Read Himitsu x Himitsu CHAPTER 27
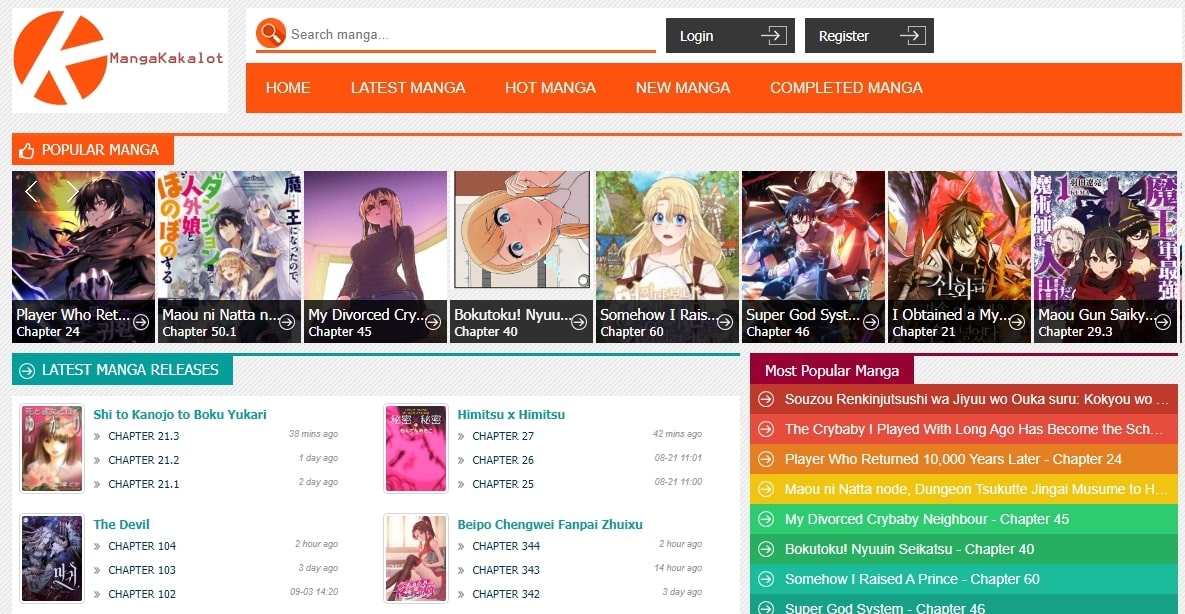Image resolution: width=1185 pixels, height=614 pixels. click(503, 436)
